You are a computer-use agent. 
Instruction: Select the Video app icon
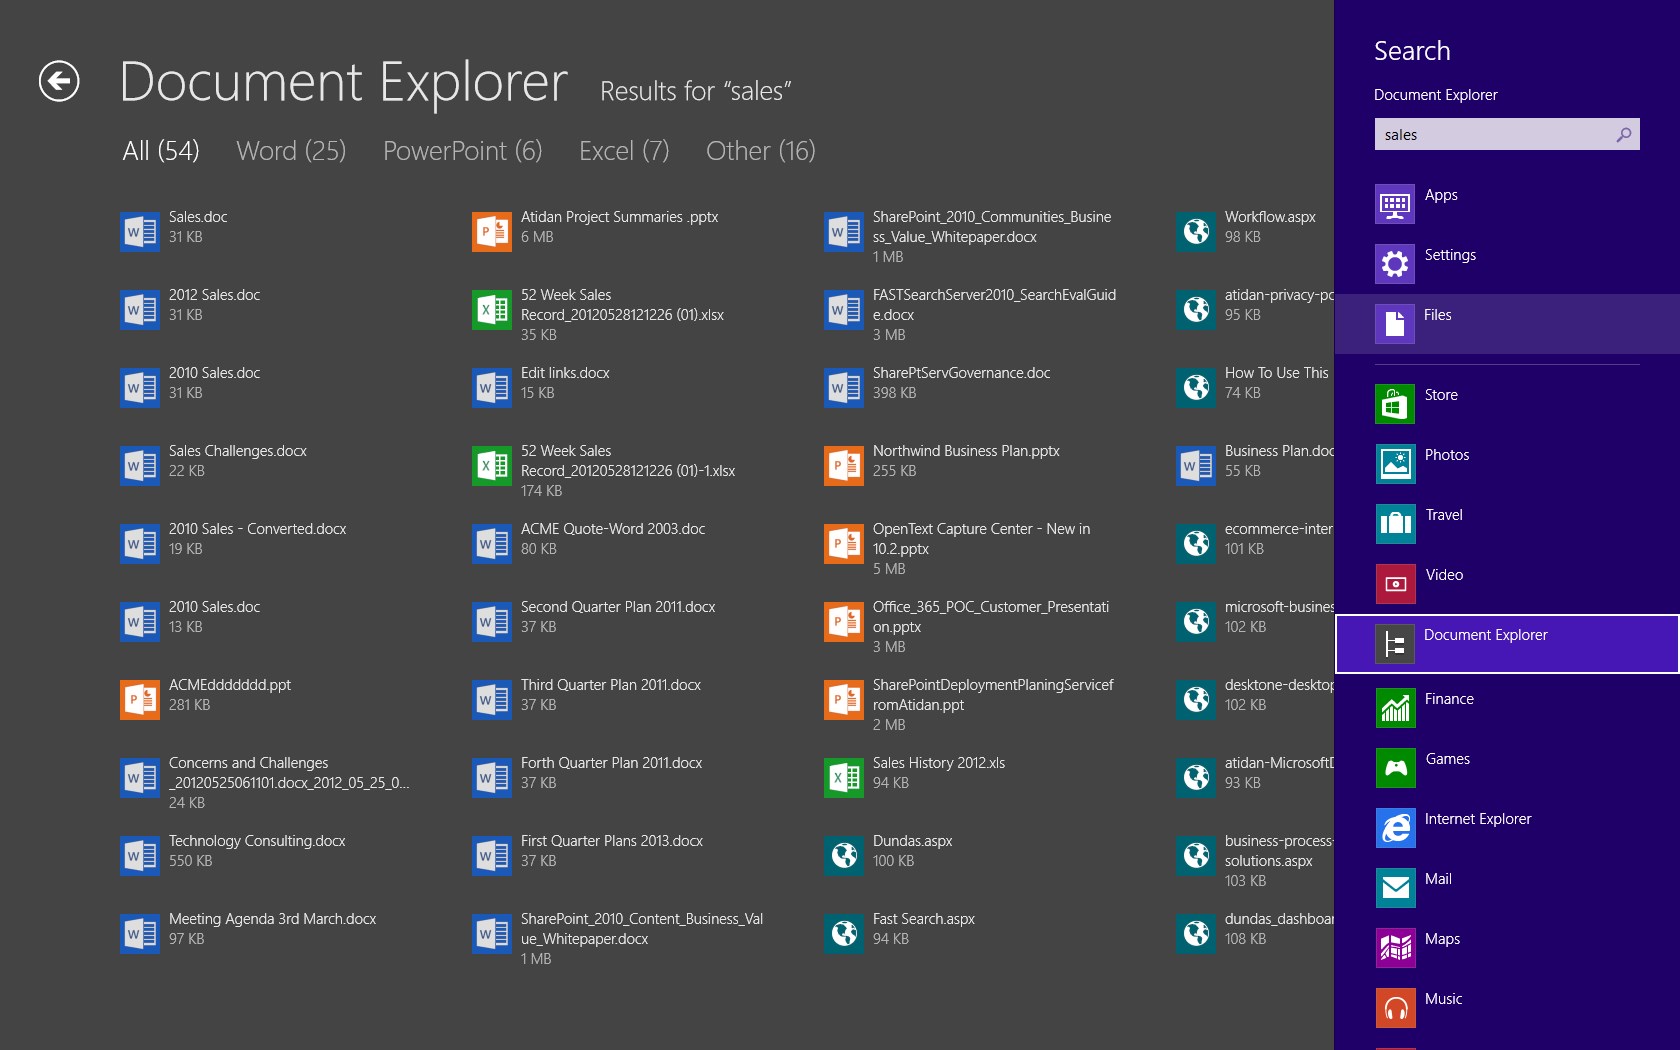[1395, 584]
